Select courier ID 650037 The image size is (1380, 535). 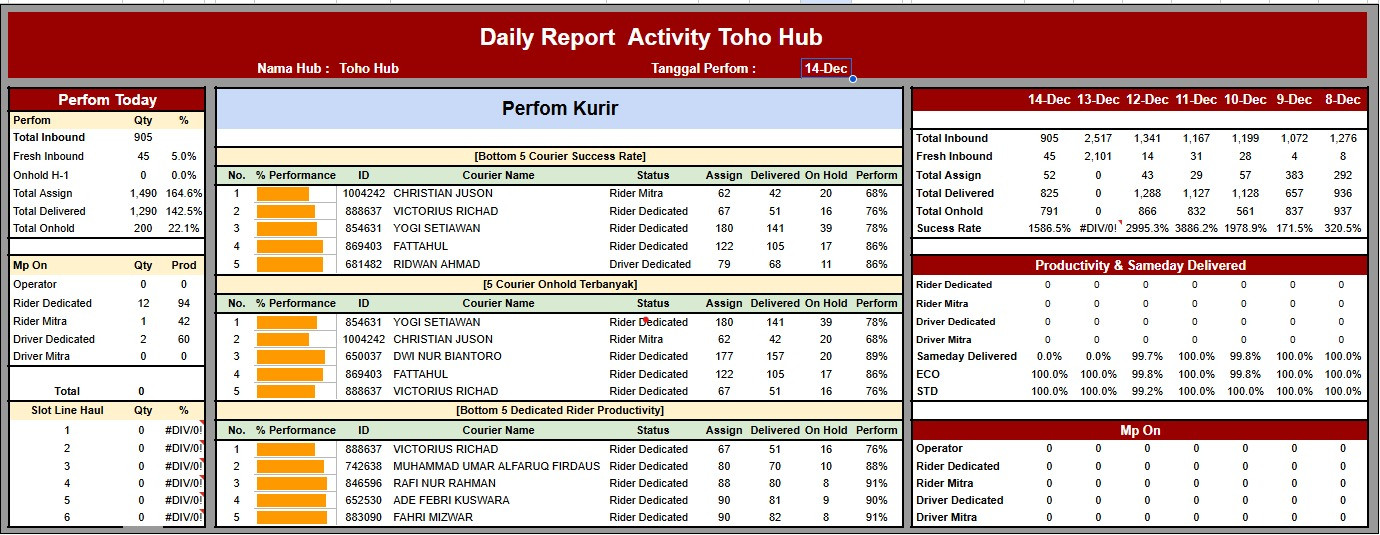click(364, 356)
